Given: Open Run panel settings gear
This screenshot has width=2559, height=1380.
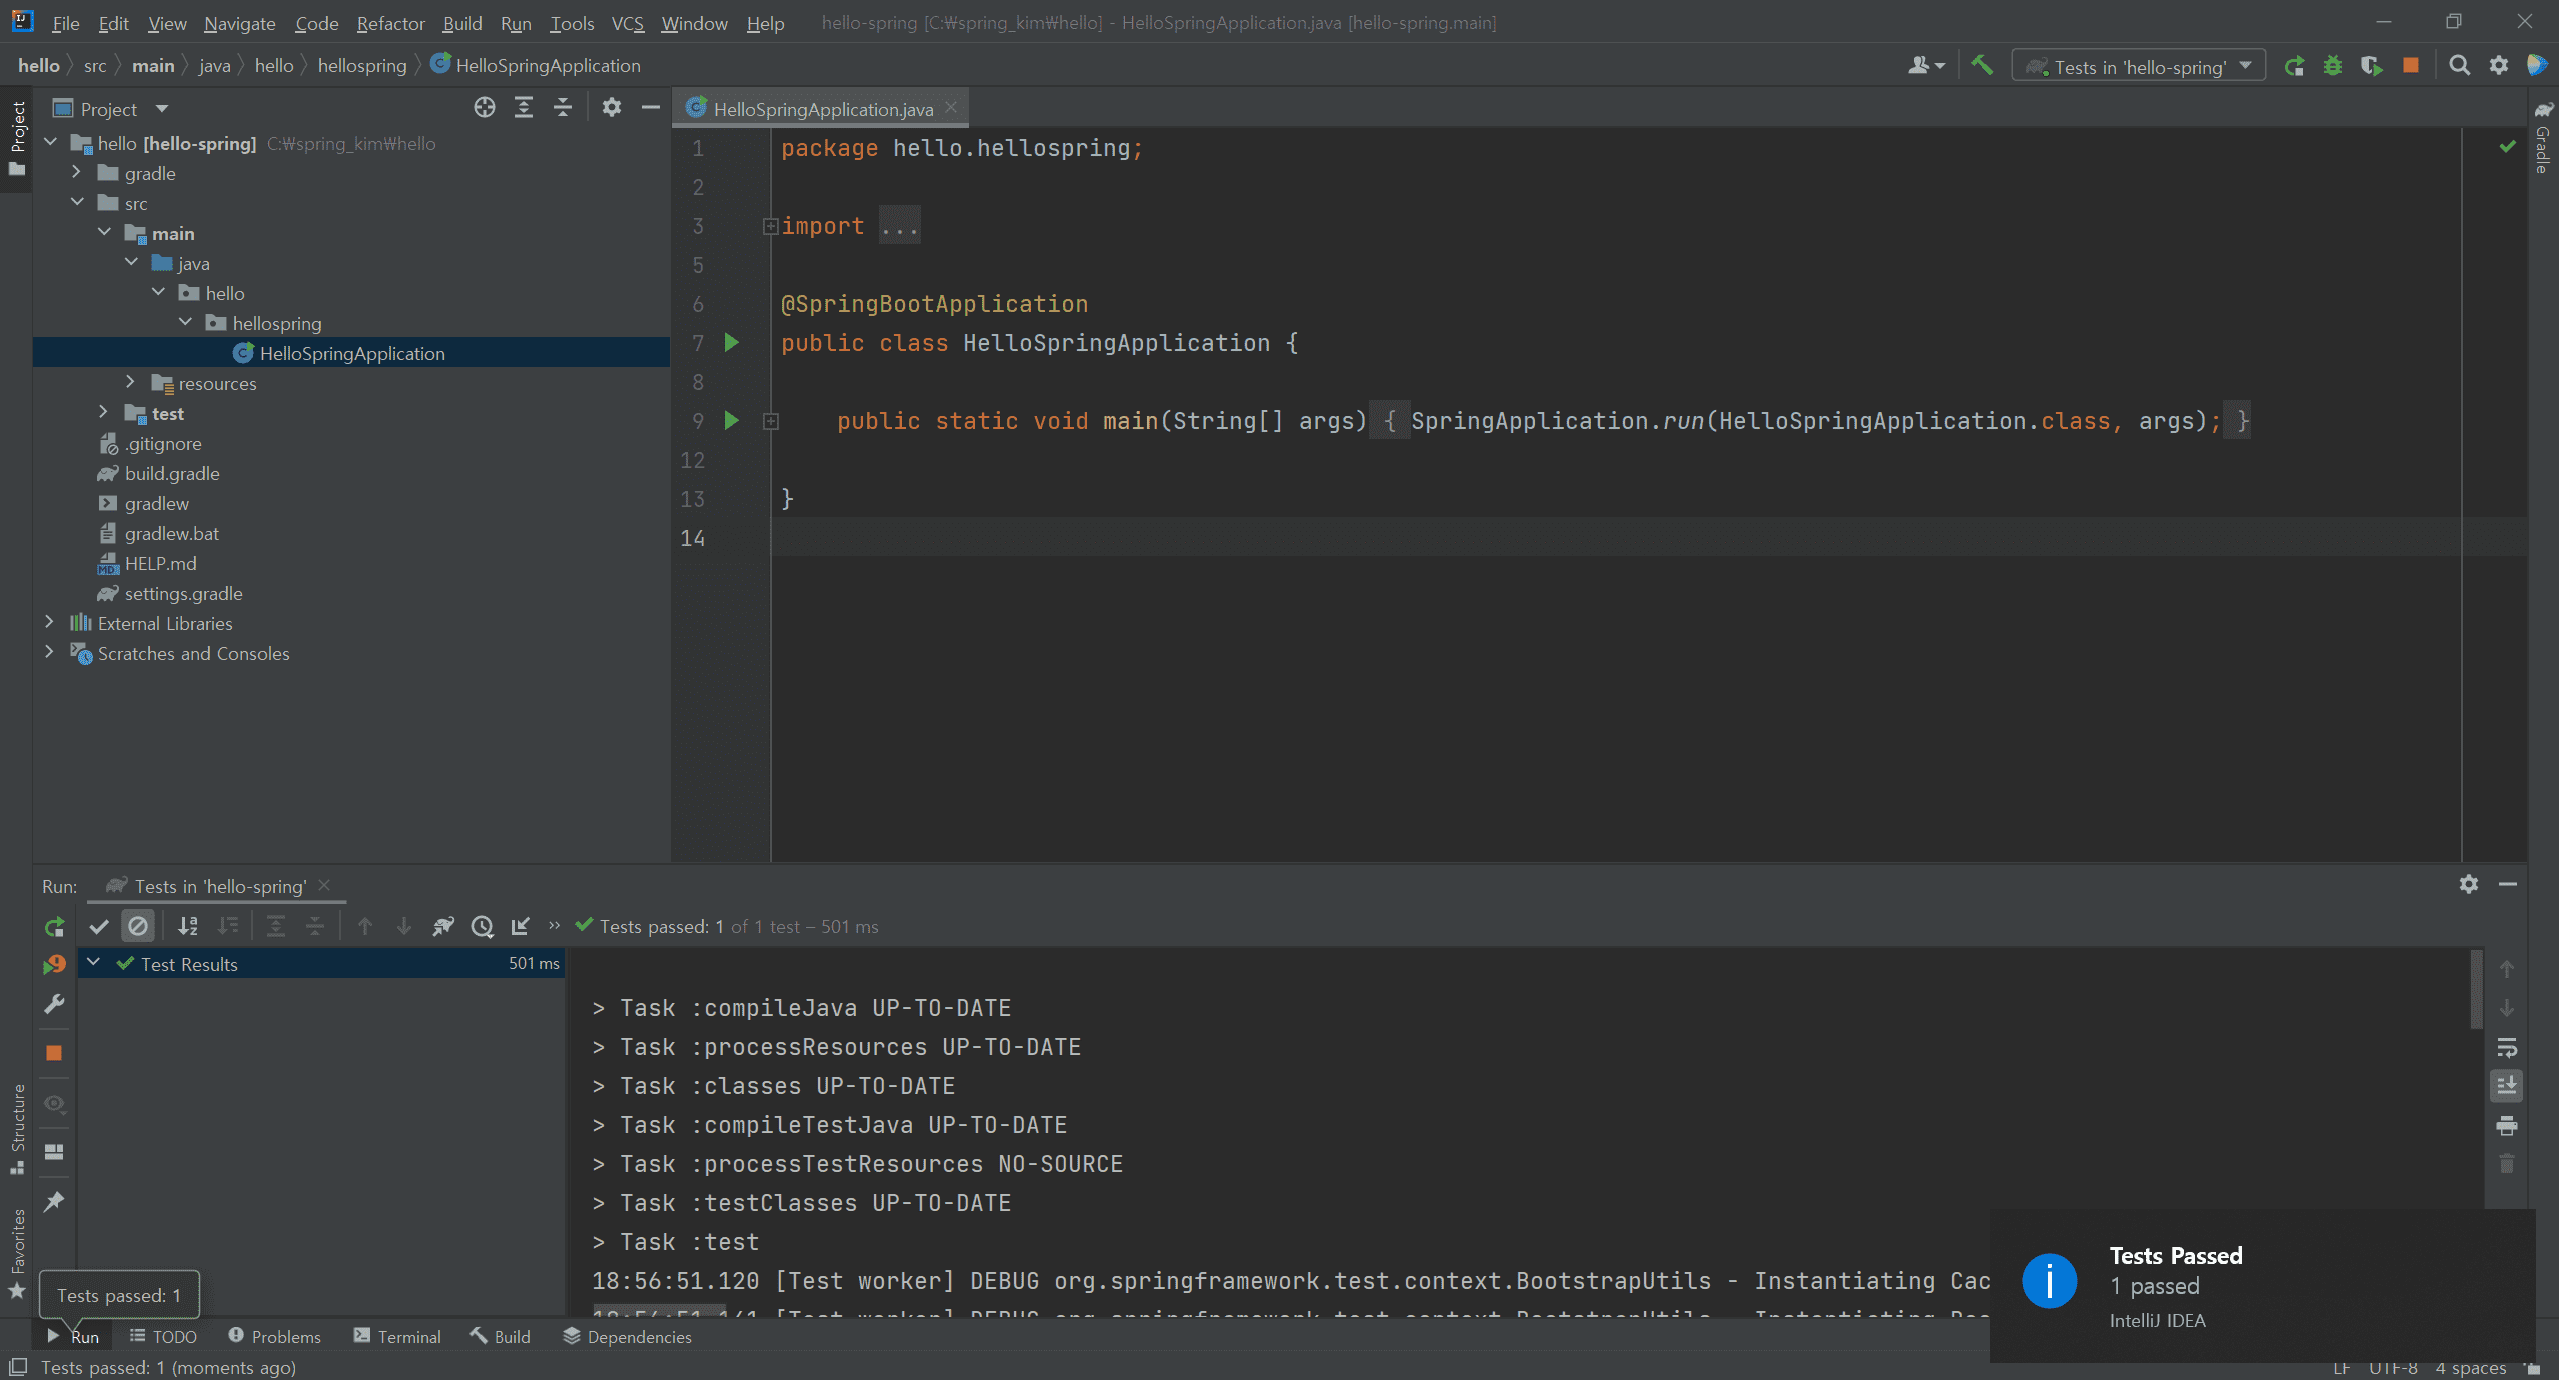Looking at the screenshot, I should point(2469,884).
